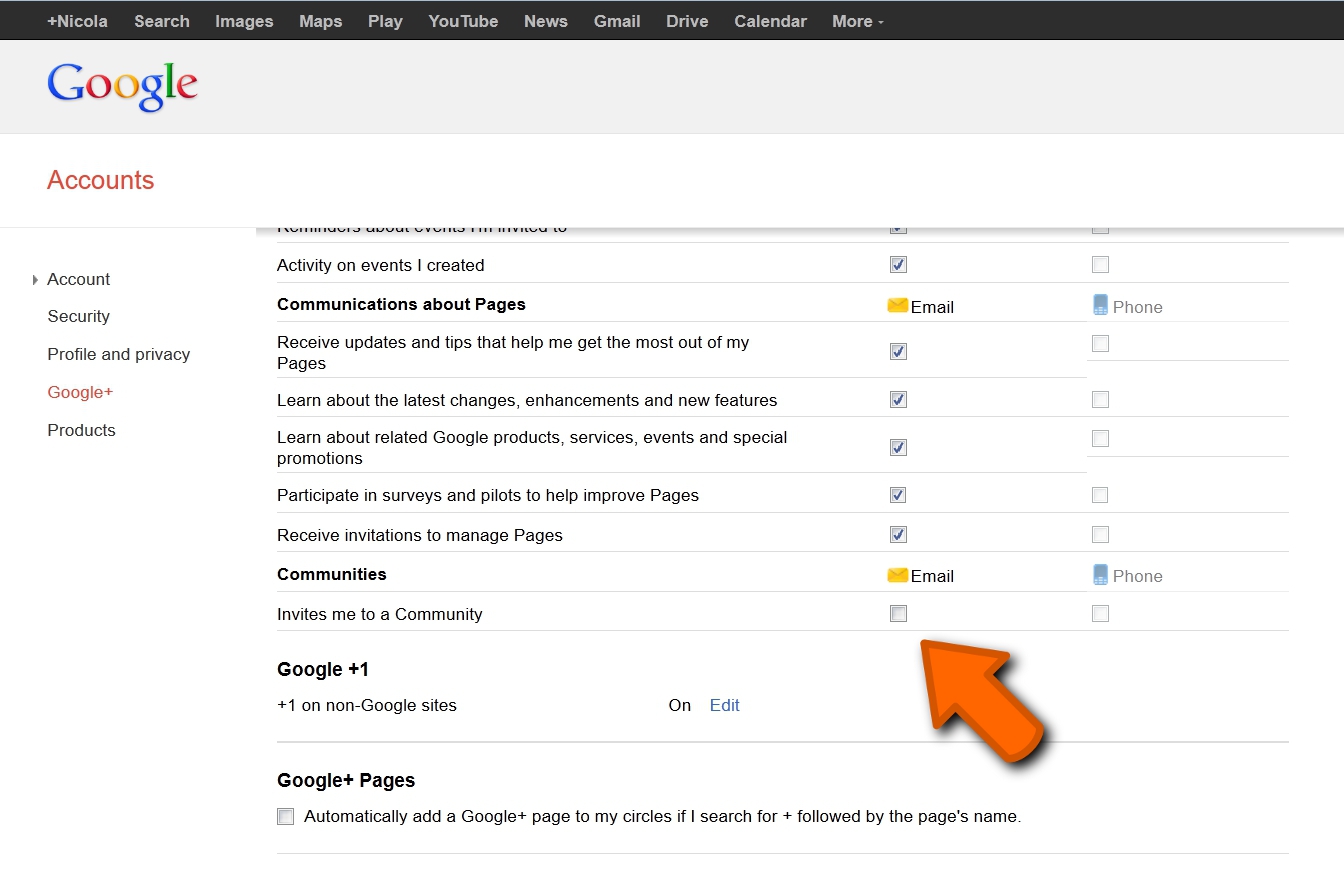Click 'Activity on events I created' text
Viewport: 1344px width, 876px height.
click(x=380, y=265)
